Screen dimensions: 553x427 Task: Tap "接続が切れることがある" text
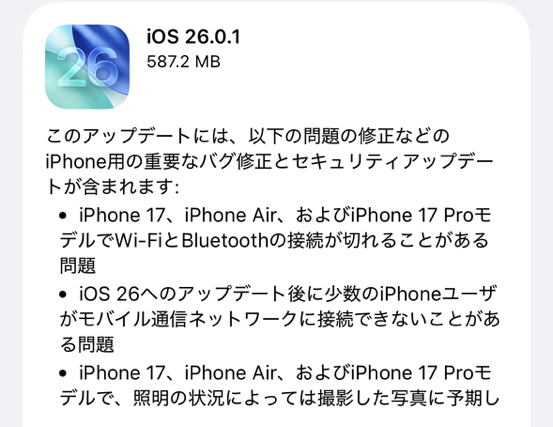point(388,241)
